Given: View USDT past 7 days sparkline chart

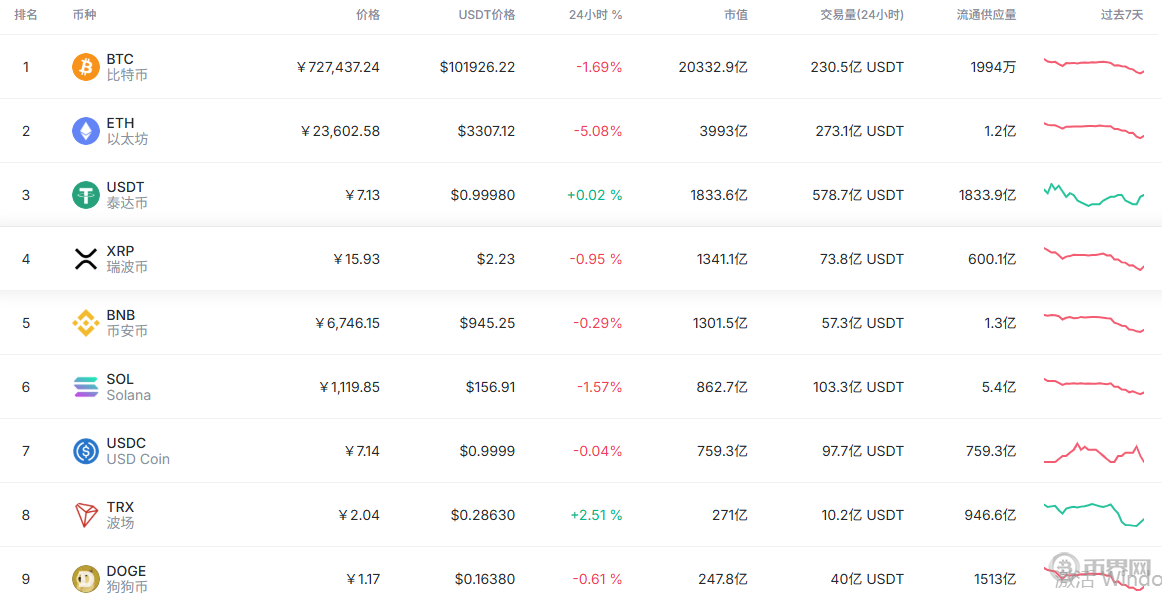Looking at the screenshot, I should (x=1094, y=195).
